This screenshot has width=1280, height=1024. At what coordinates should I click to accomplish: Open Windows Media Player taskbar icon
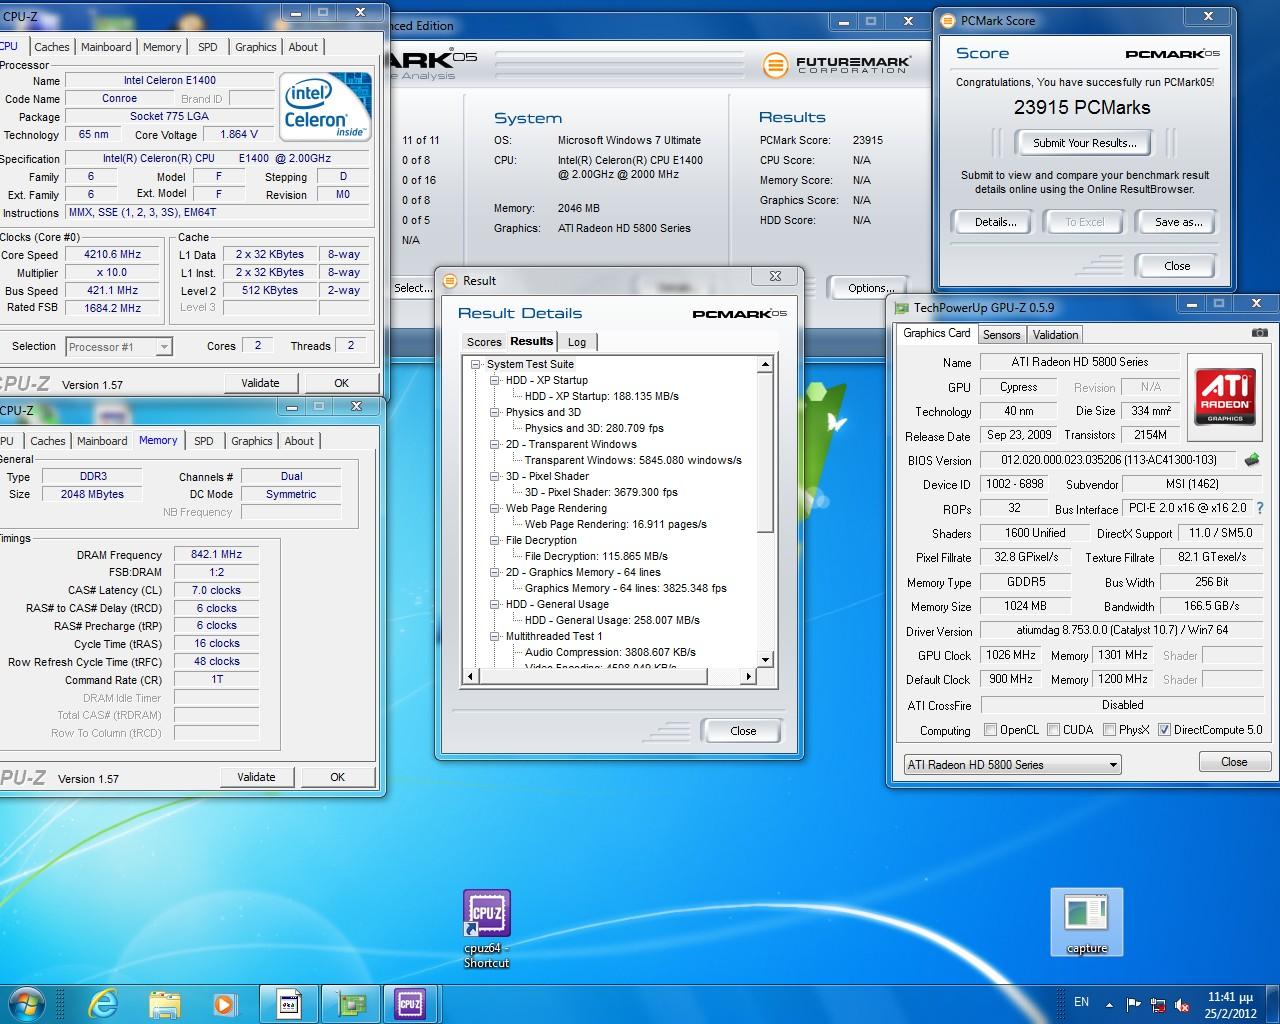tap(224, 1003)
